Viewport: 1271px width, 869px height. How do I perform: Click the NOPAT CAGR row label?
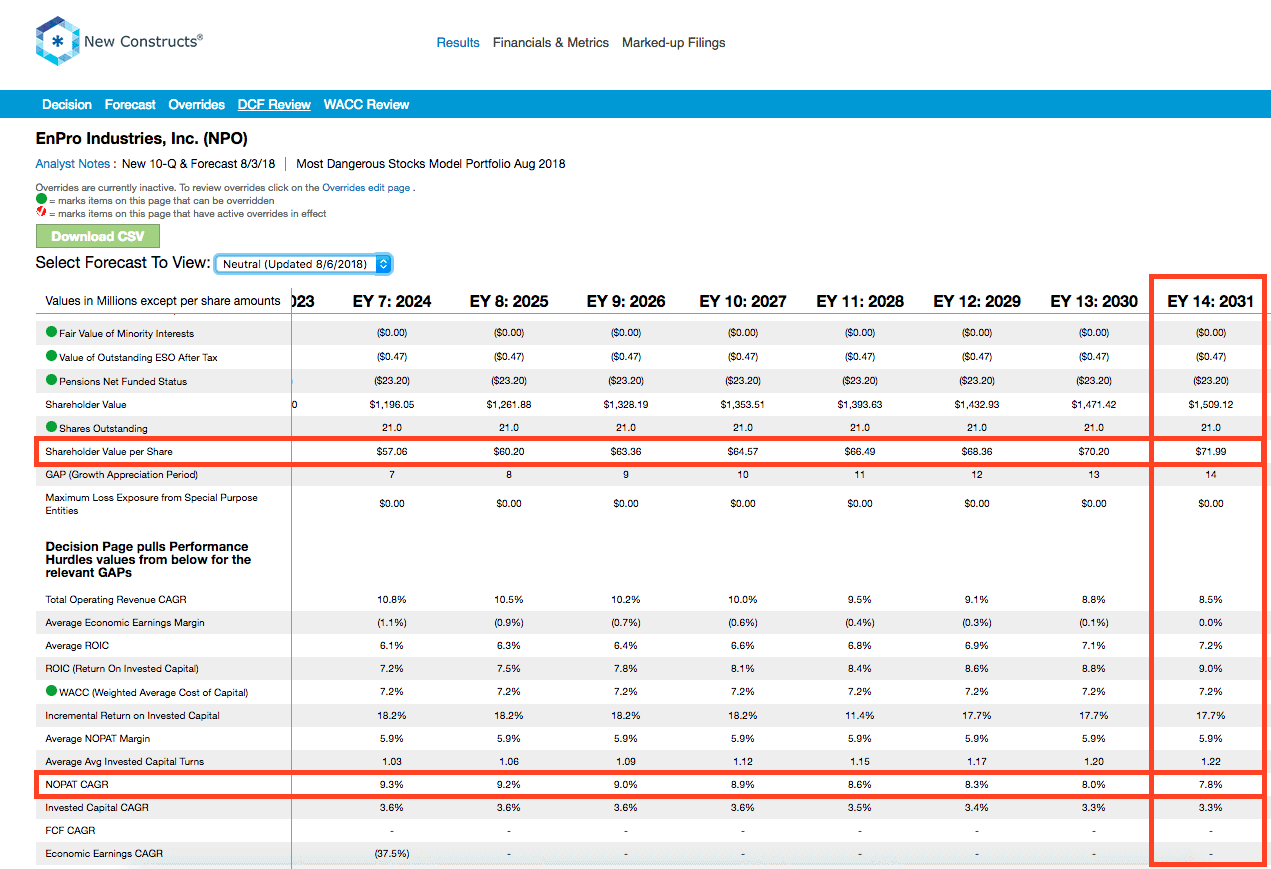coord(77,784)
